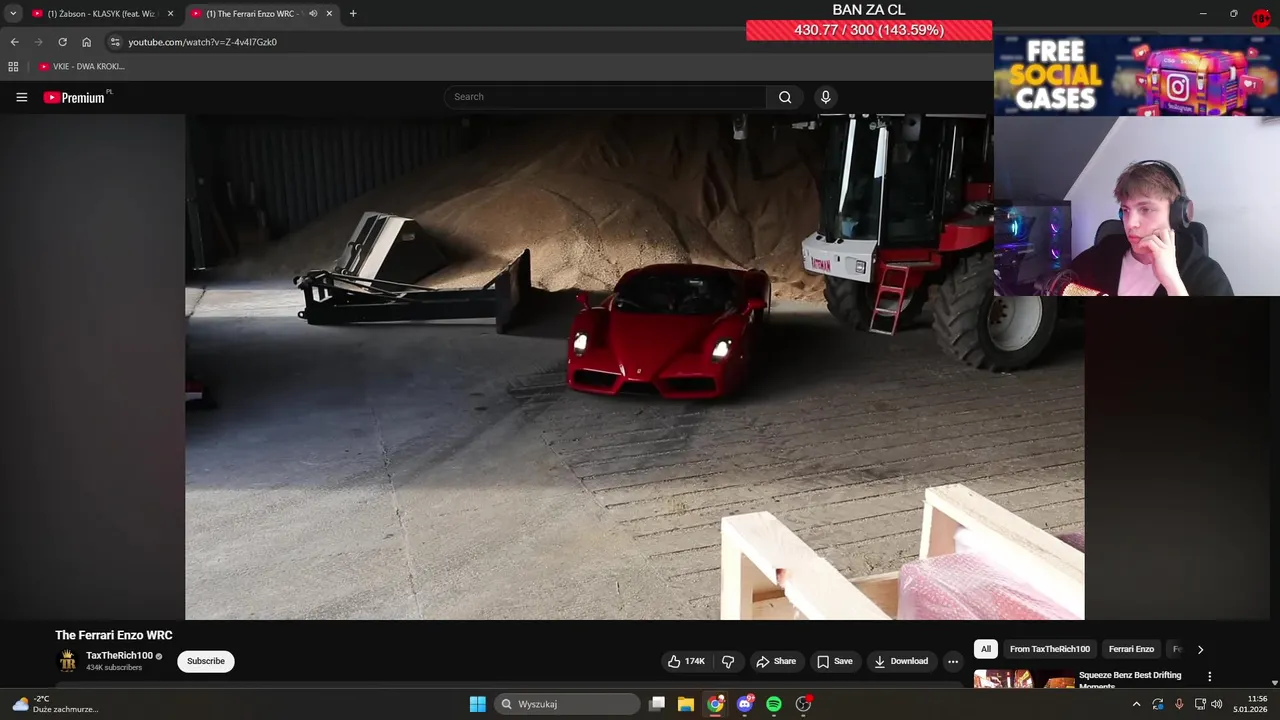This screenshot has height=720, width=1280.
Task: Open network settings tray icon
Action: pos(1200,704)
